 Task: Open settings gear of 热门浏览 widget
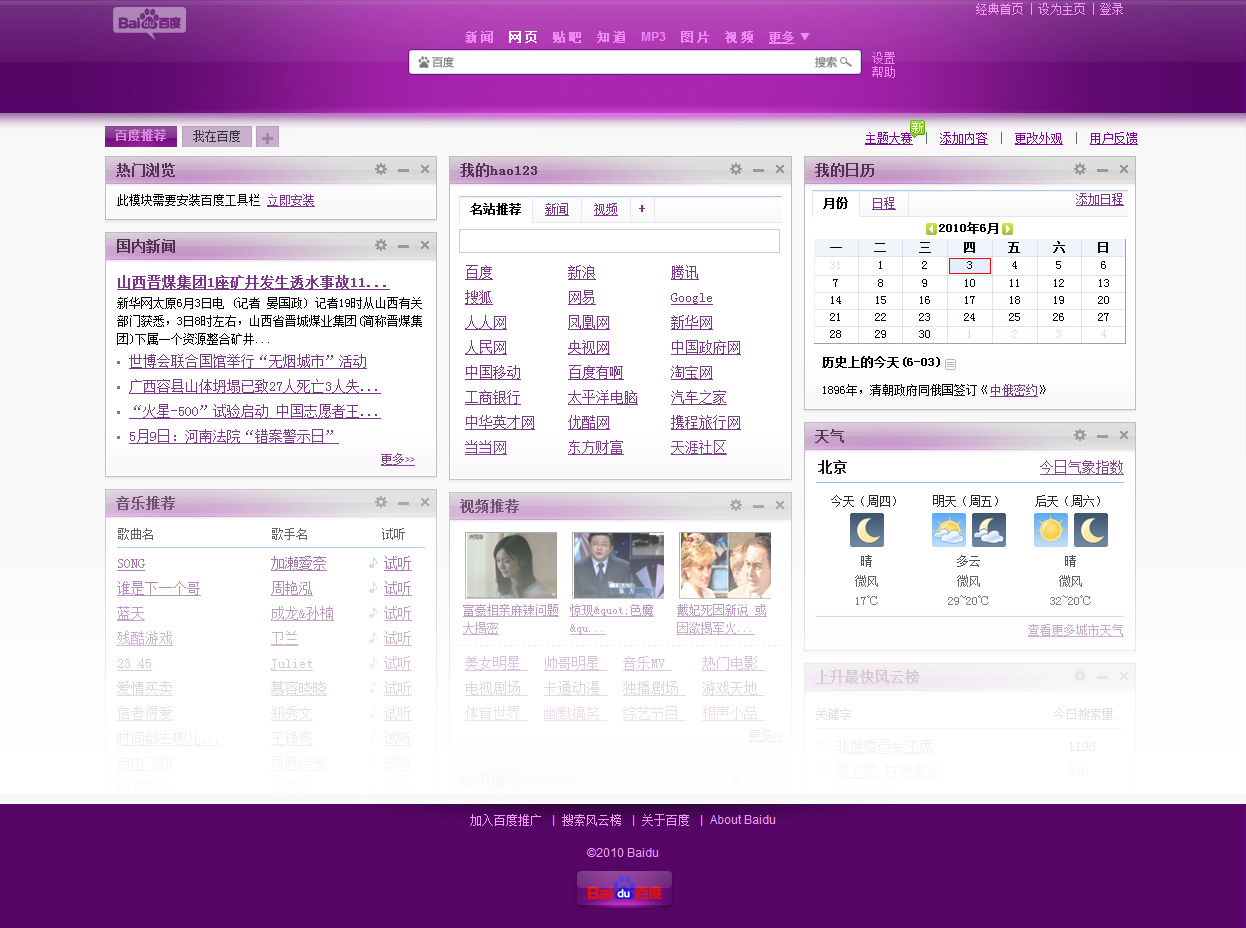point(381,170)
